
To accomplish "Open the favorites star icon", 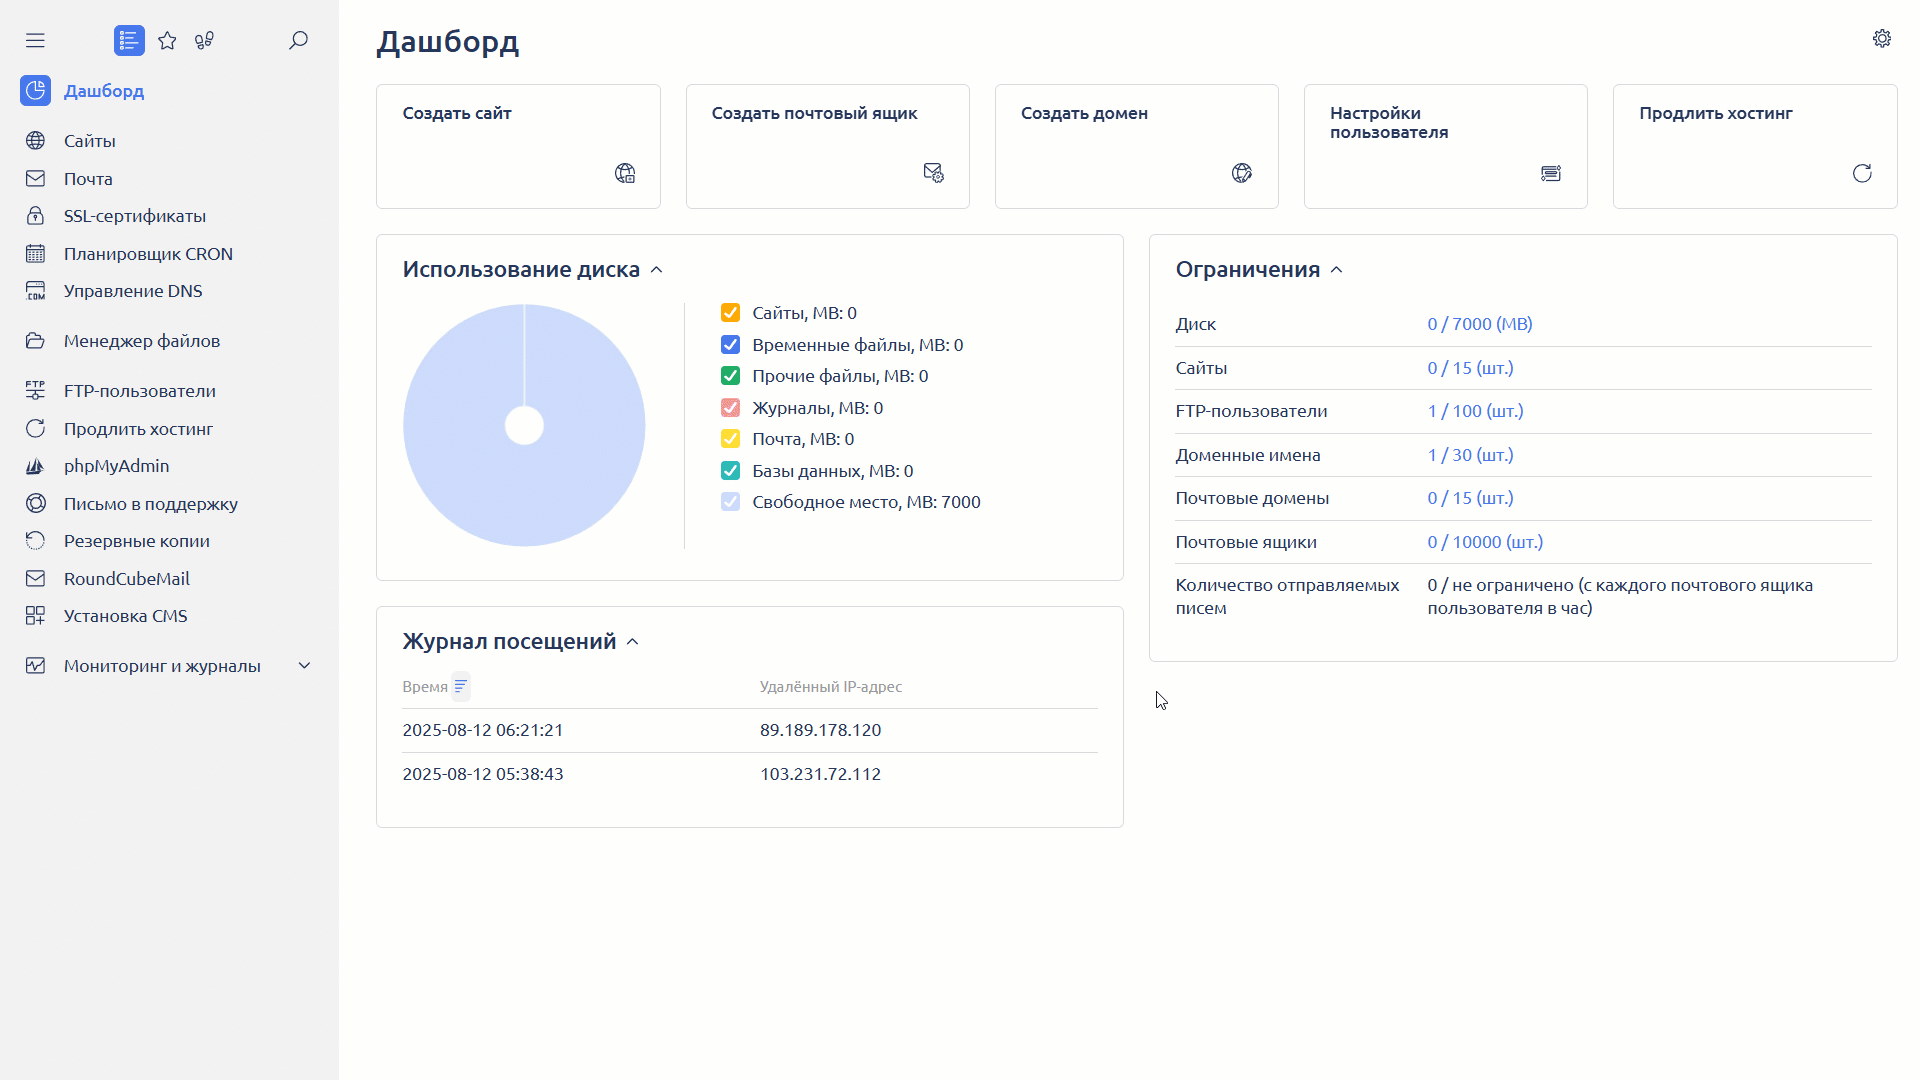I will pyautogui.click(x=167, y=40).
